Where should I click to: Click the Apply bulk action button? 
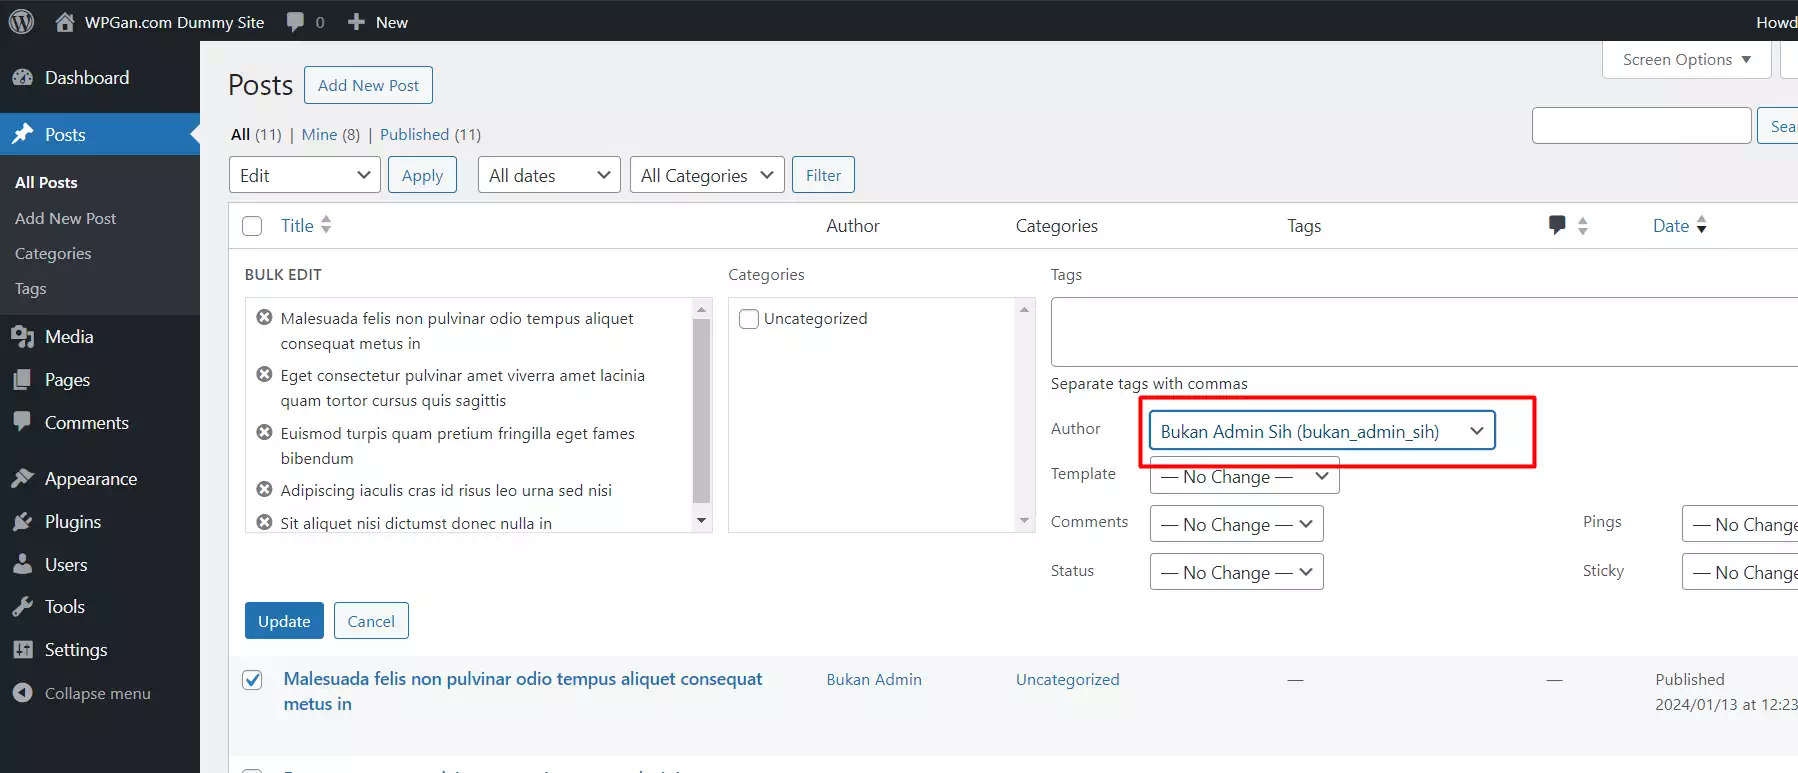pos(422,175)
